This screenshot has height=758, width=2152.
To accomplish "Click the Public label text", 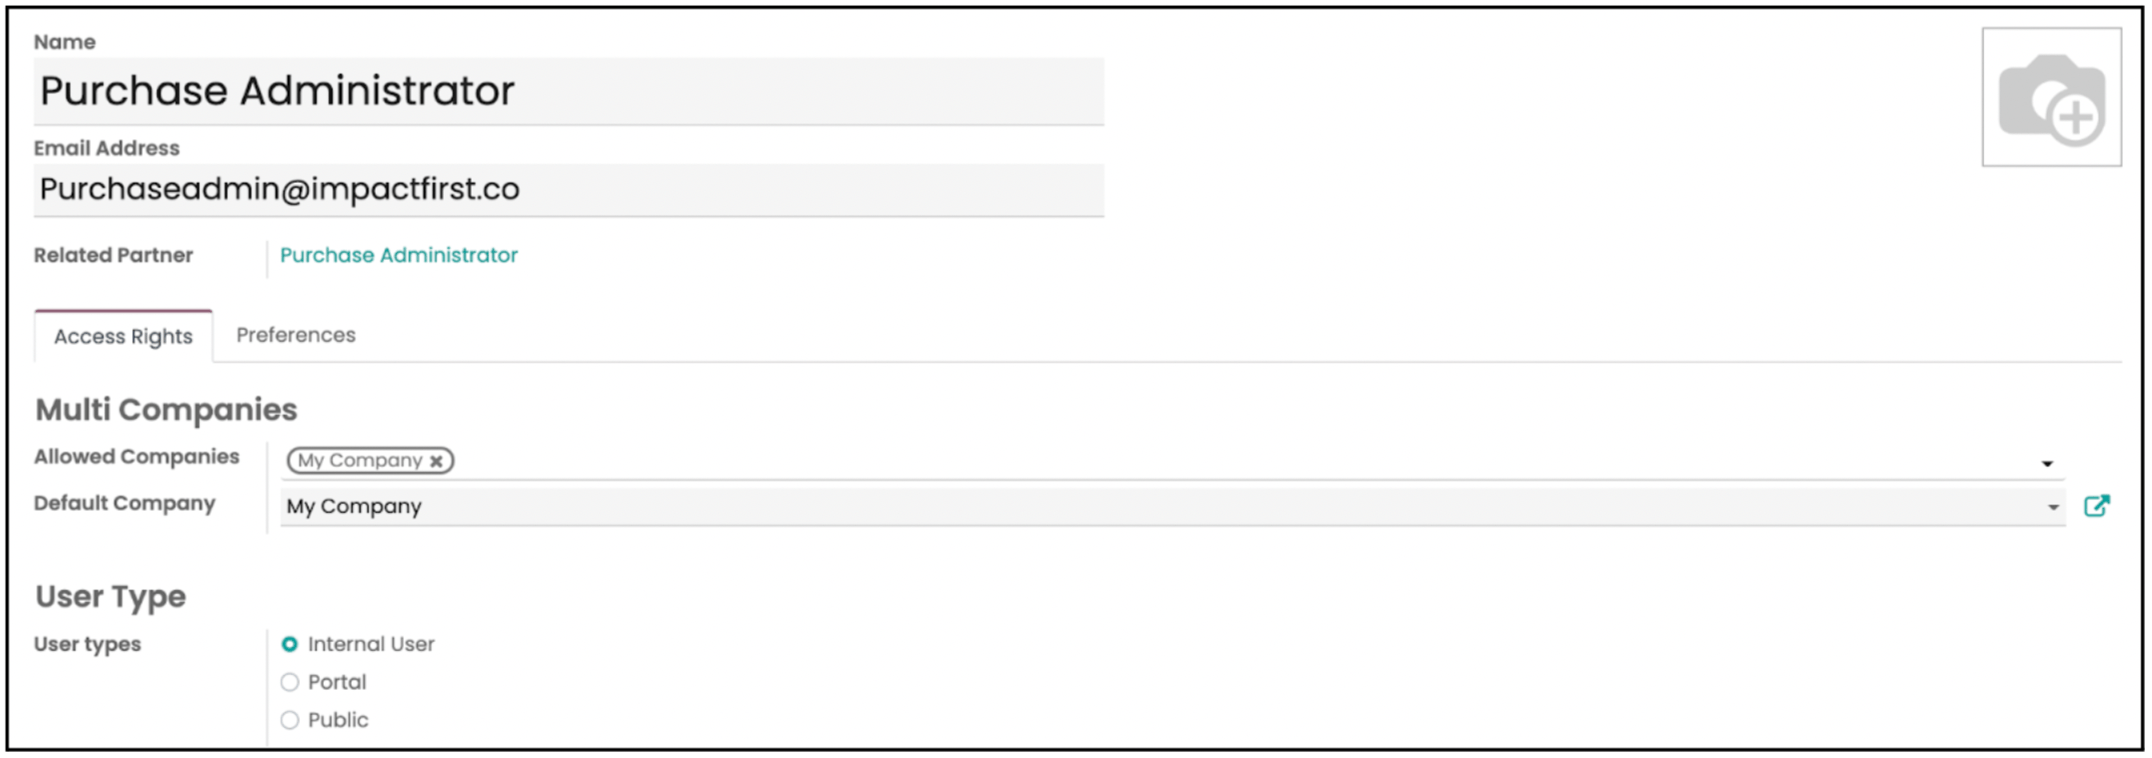I will pos(338,720).
